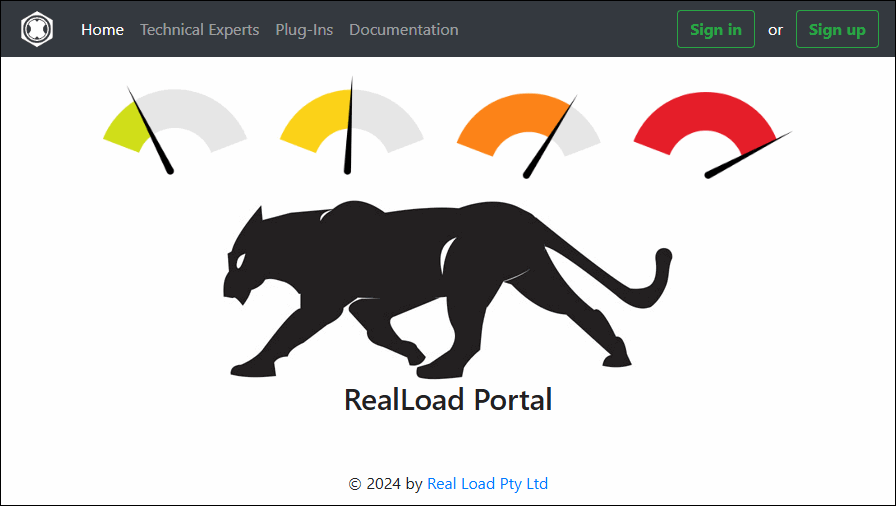Open the Technical Experts page
This screenshot has width=896, height=506.
click(x=199, y=30)
